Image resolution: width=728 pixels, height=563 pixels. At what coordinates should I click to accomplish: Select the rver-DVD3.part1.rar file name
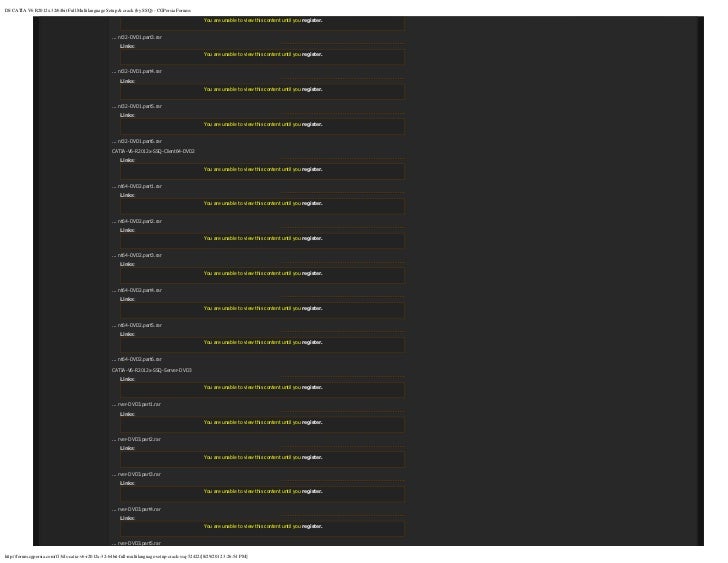click(x=136, y=404)
